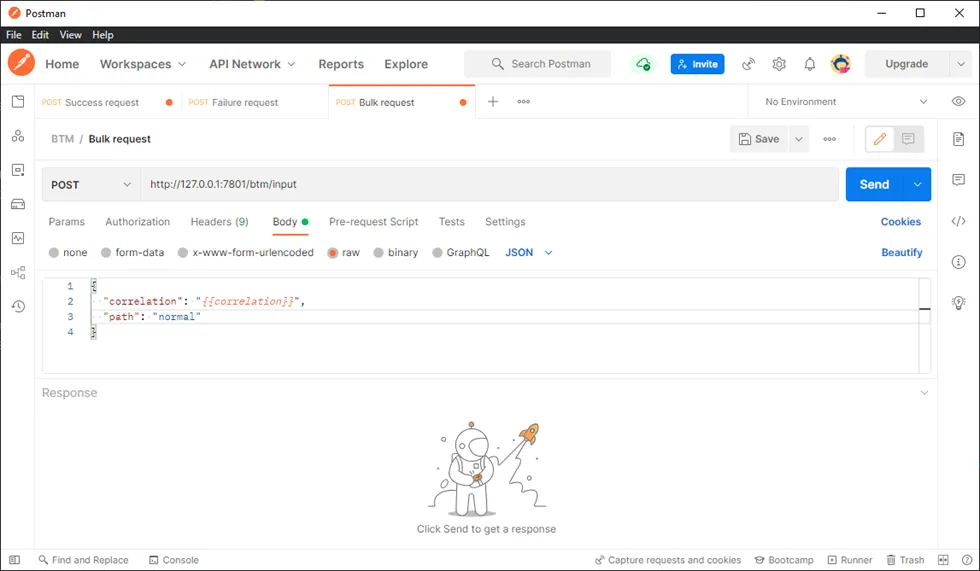Open the Mock Servers sidebar icon
This screenshot has height=571, width=980.
point(18,204)
